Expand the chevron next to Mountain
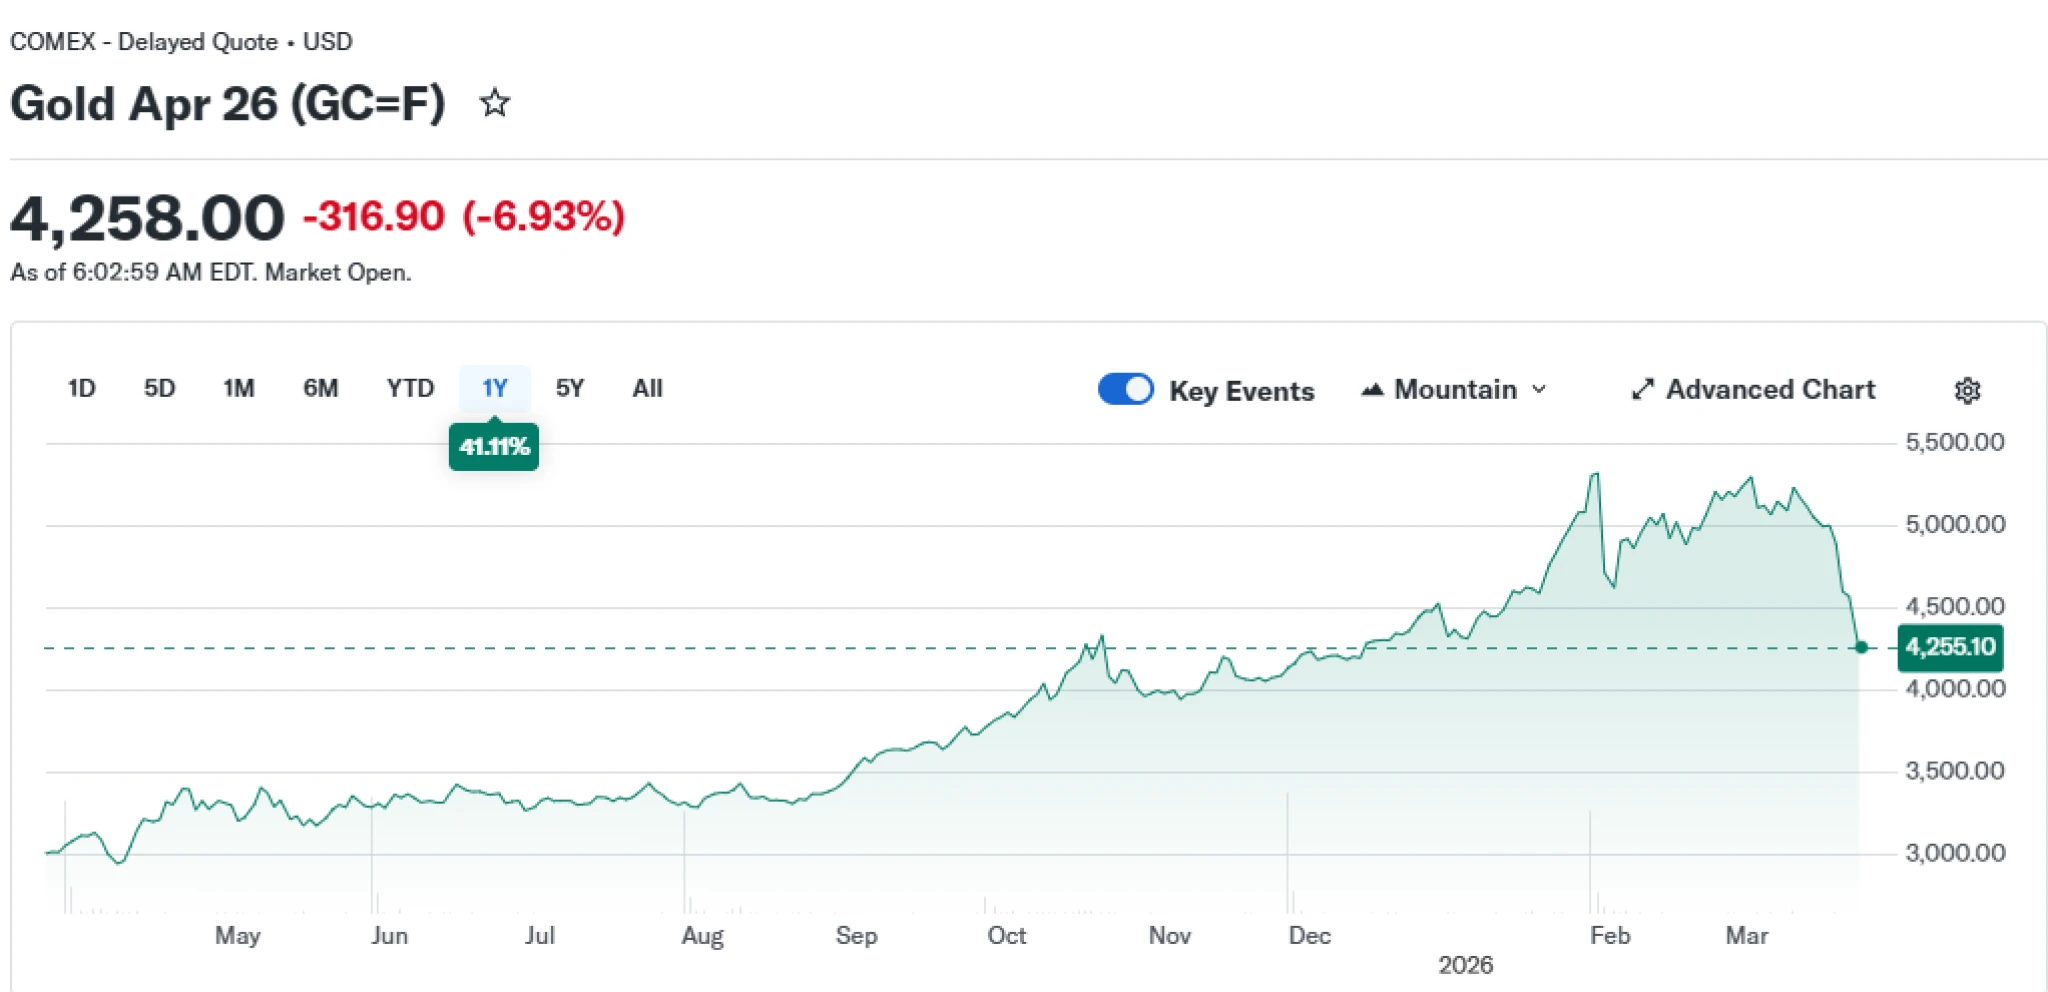This screenshot has height=992, width=2048. pos(1539,389)
